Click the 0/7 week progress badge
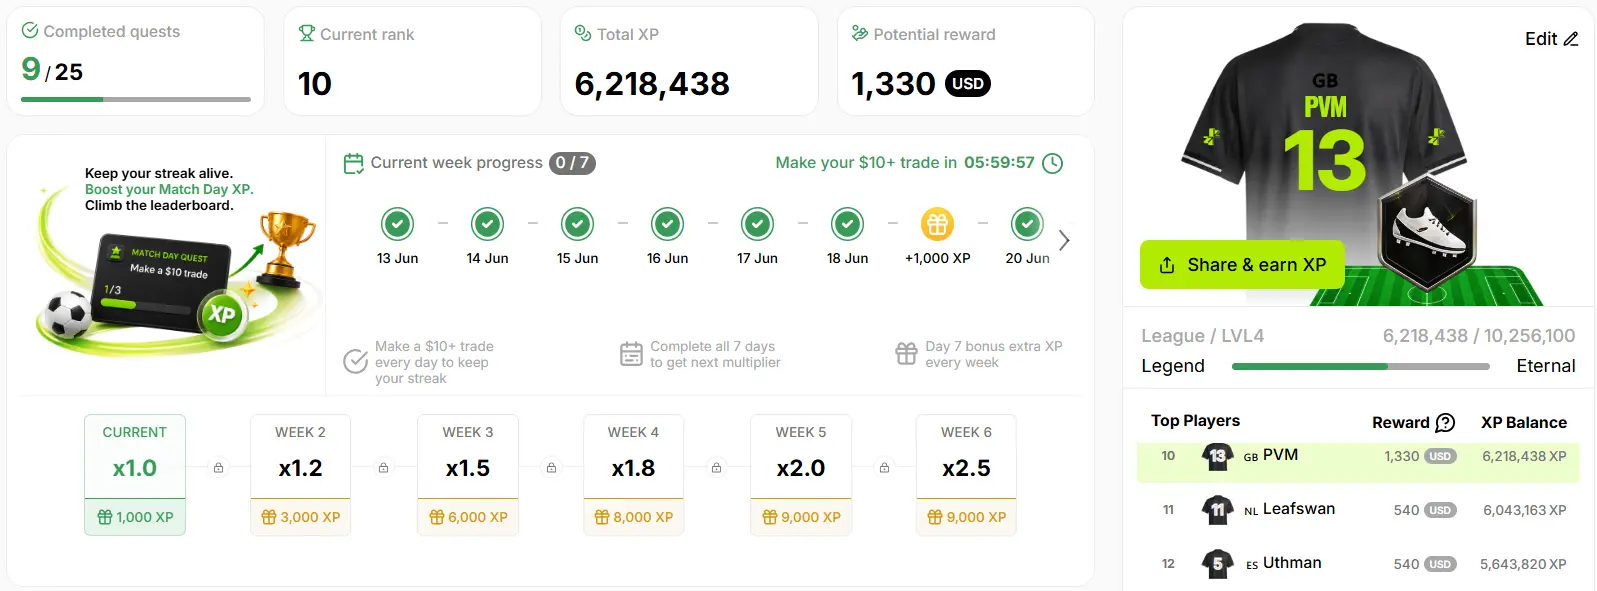The width and height of the screenshot is (1597, 591). [572, 163]
